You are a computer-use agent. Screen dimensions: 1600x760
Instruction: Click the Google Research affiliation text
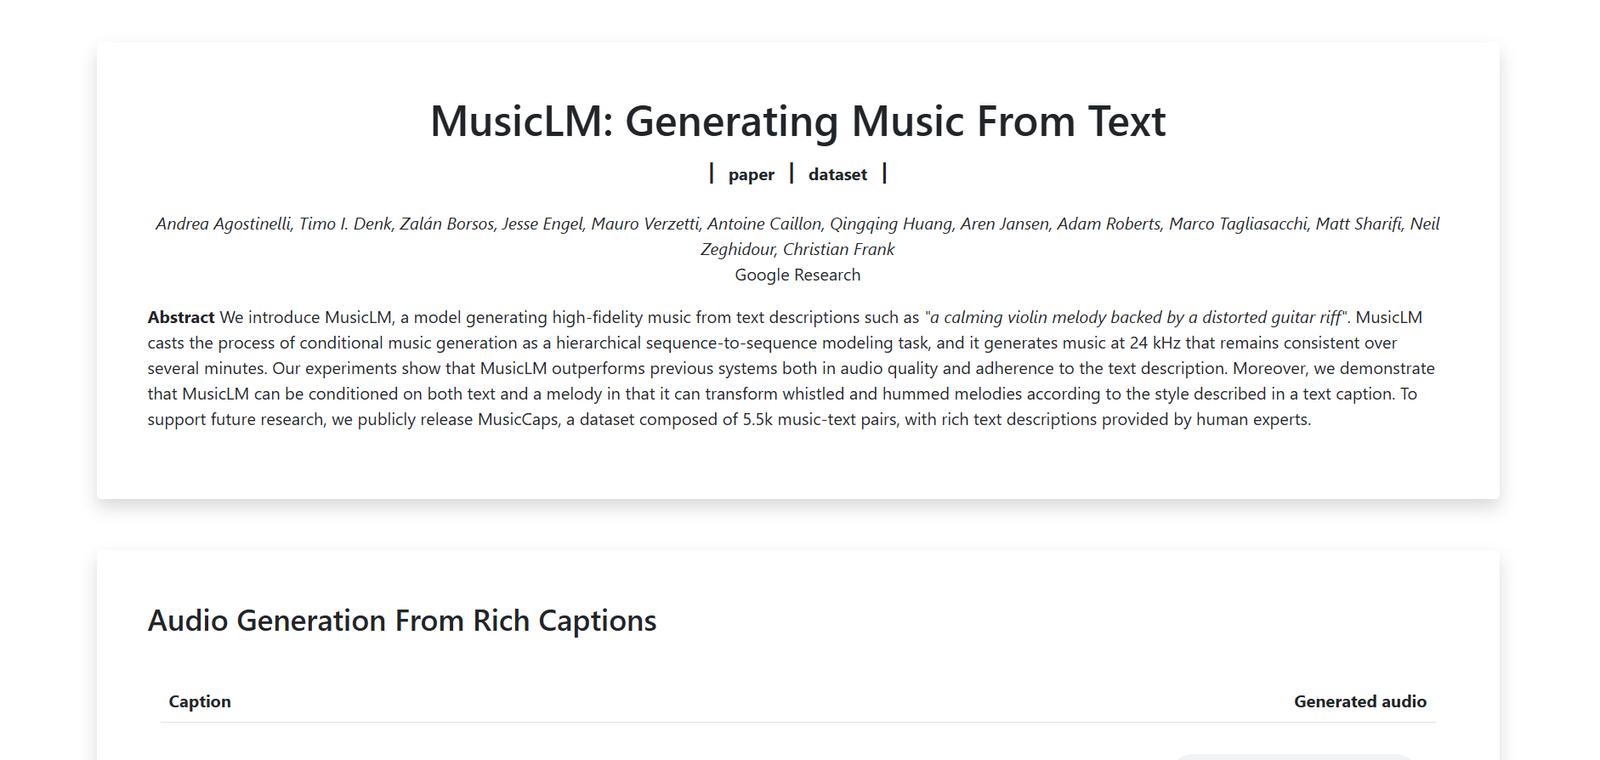click(797, 275)
